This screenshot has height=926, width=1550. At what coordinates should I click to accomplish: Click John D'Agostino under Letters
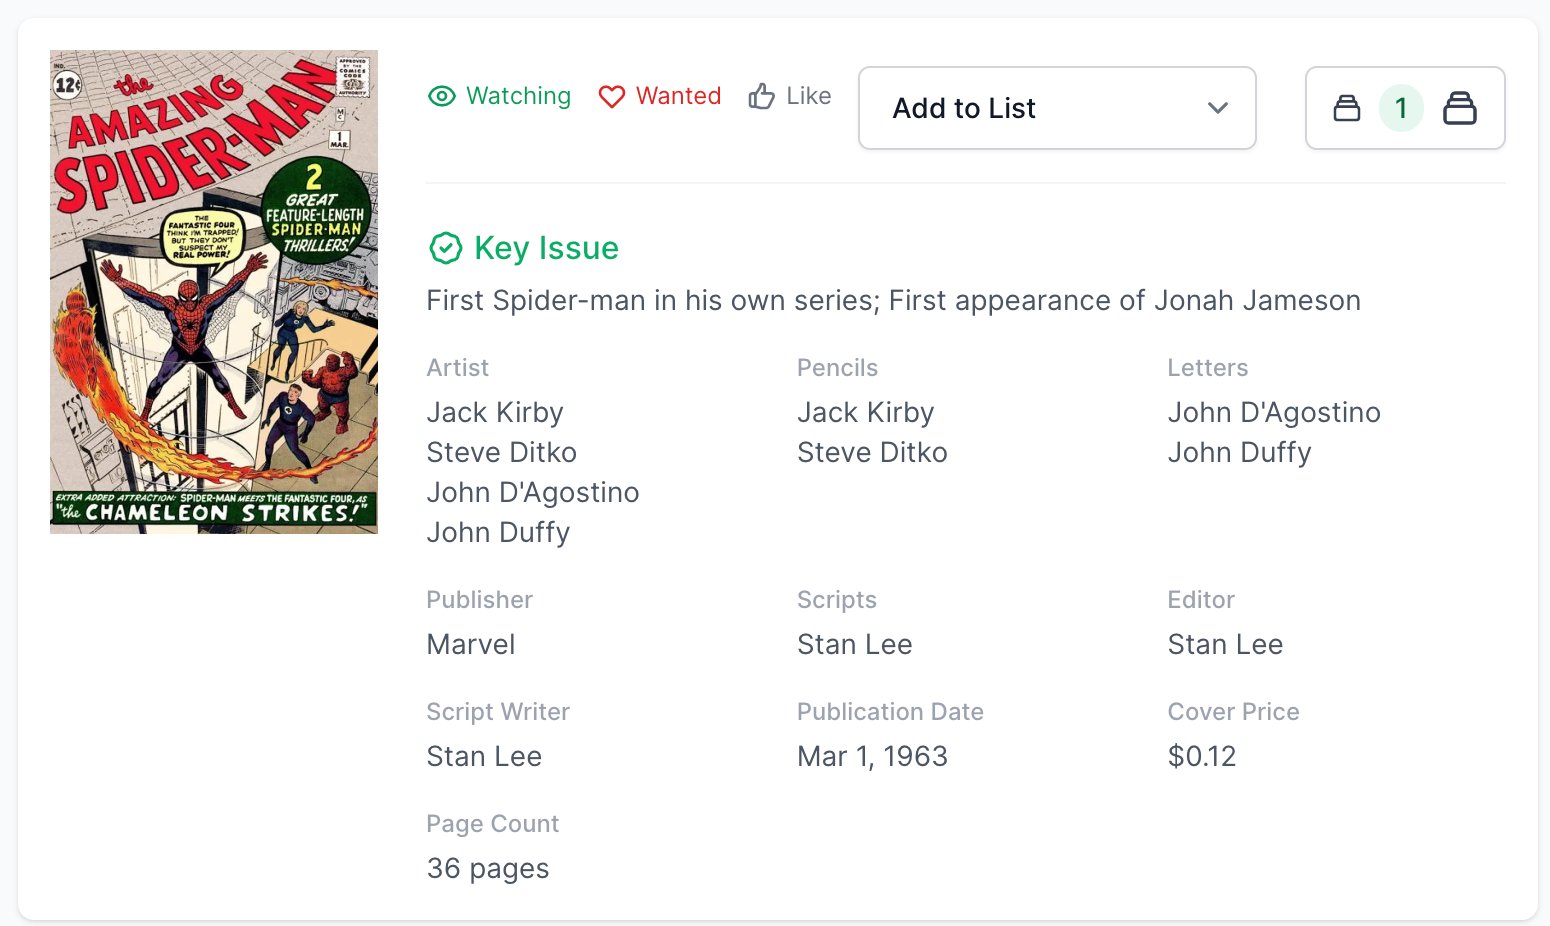[1274, 412]
